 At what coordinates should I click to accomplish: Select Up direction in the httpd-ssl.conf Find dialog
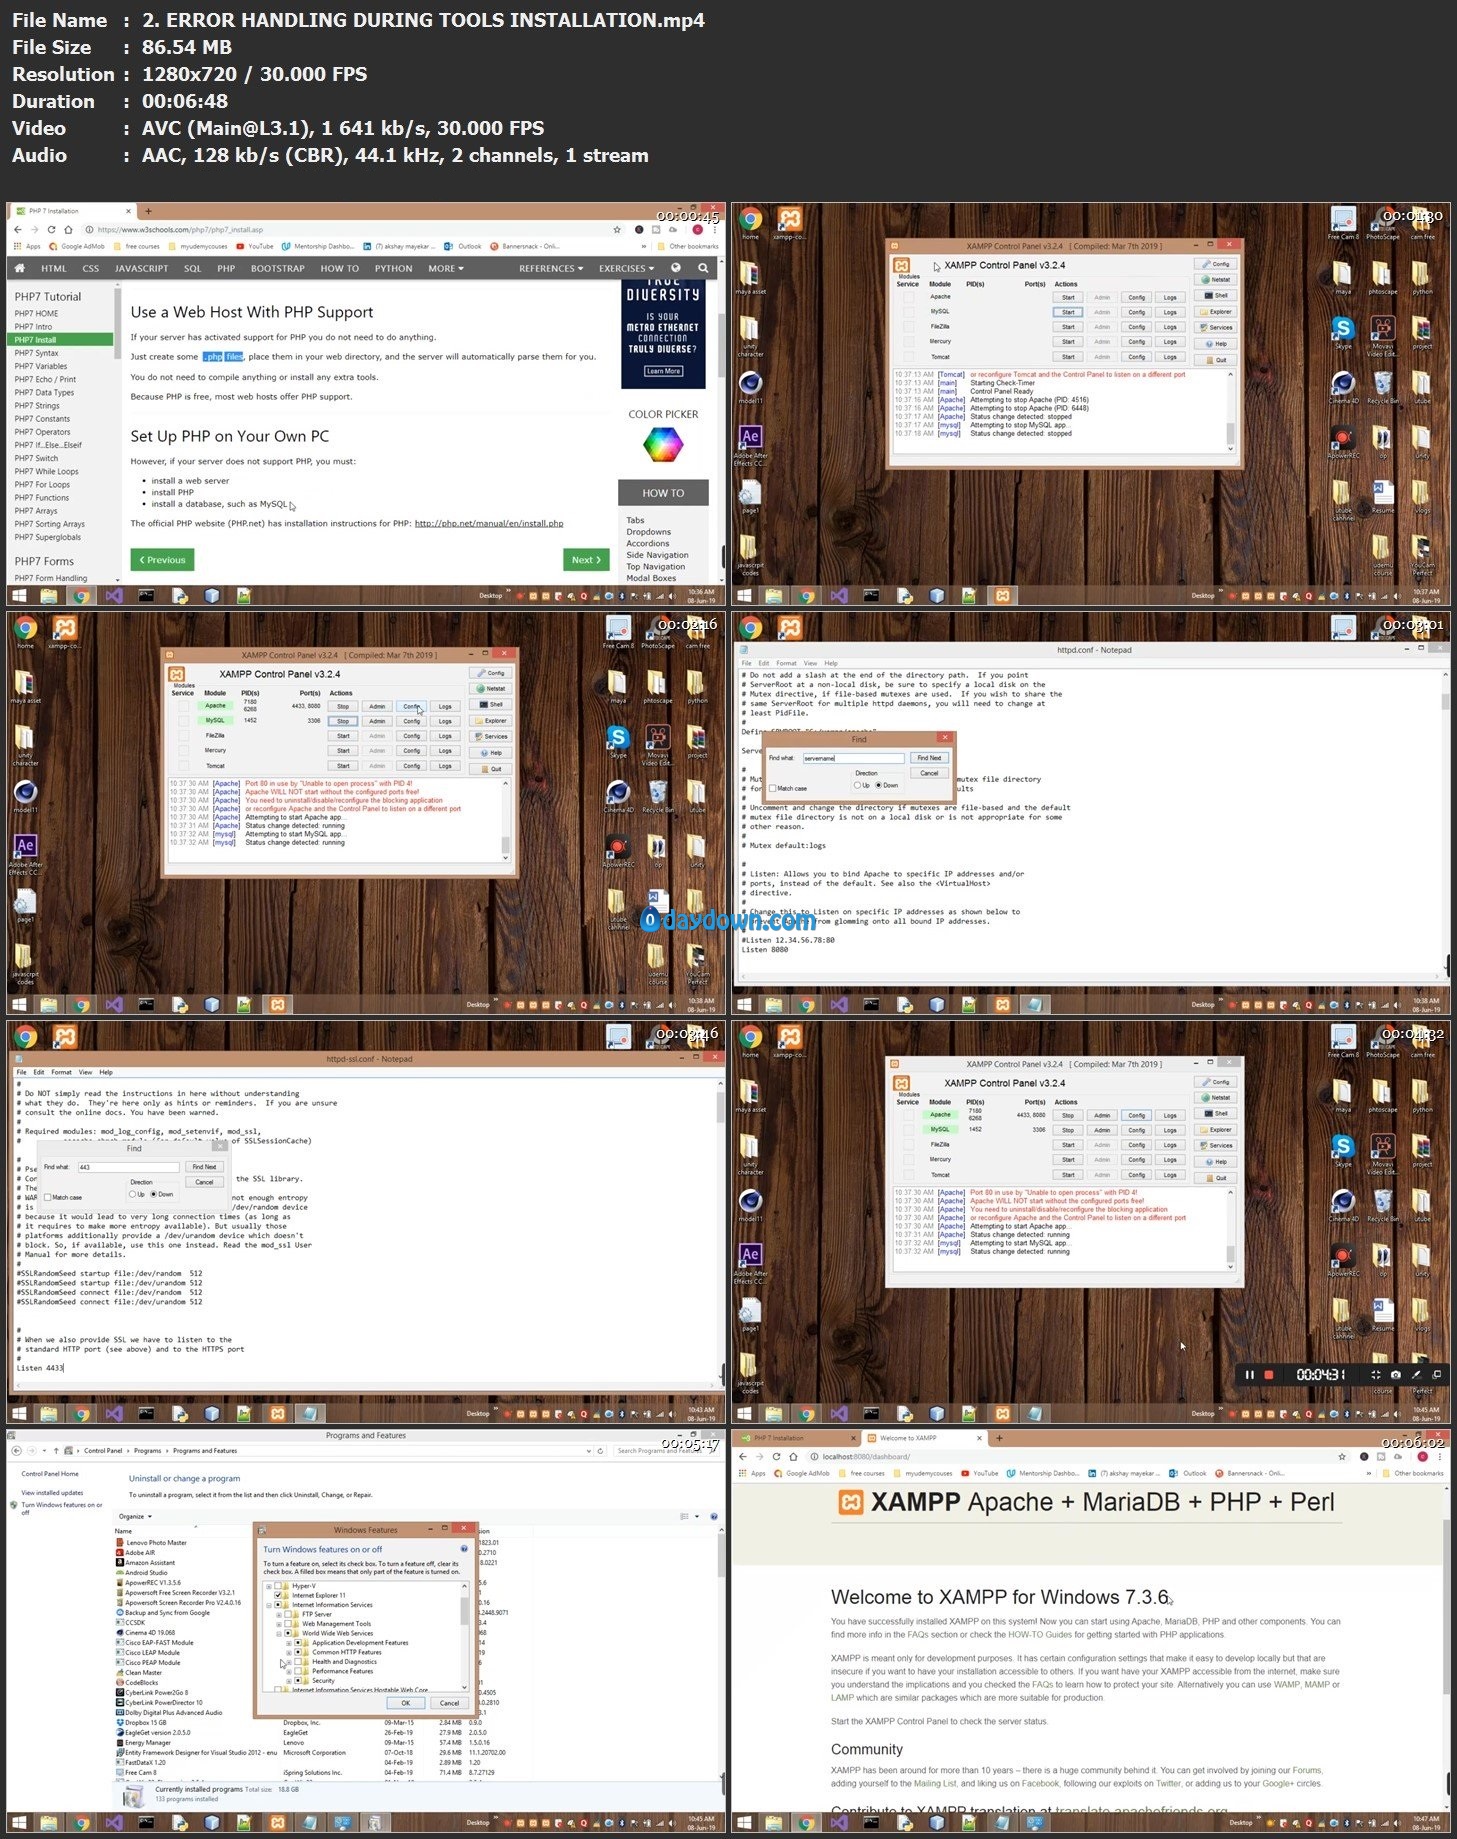click(x=132, y=1194)
